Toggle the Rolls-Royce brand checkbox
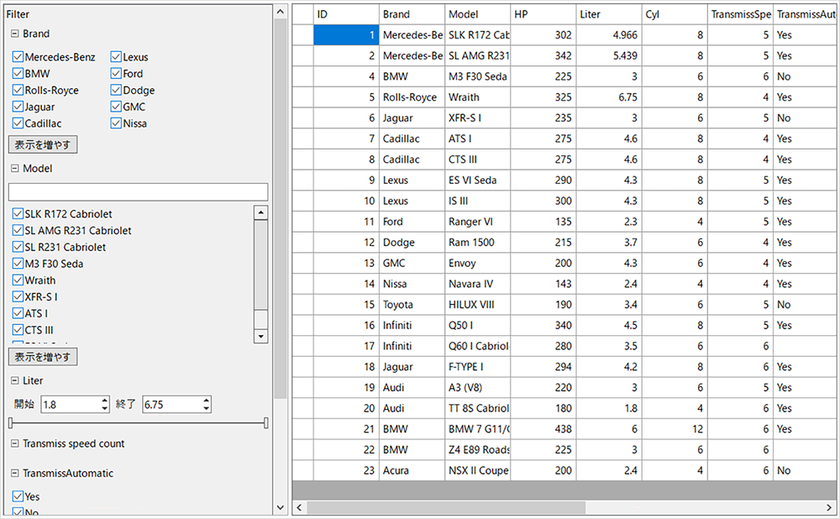 coord(18,90)
